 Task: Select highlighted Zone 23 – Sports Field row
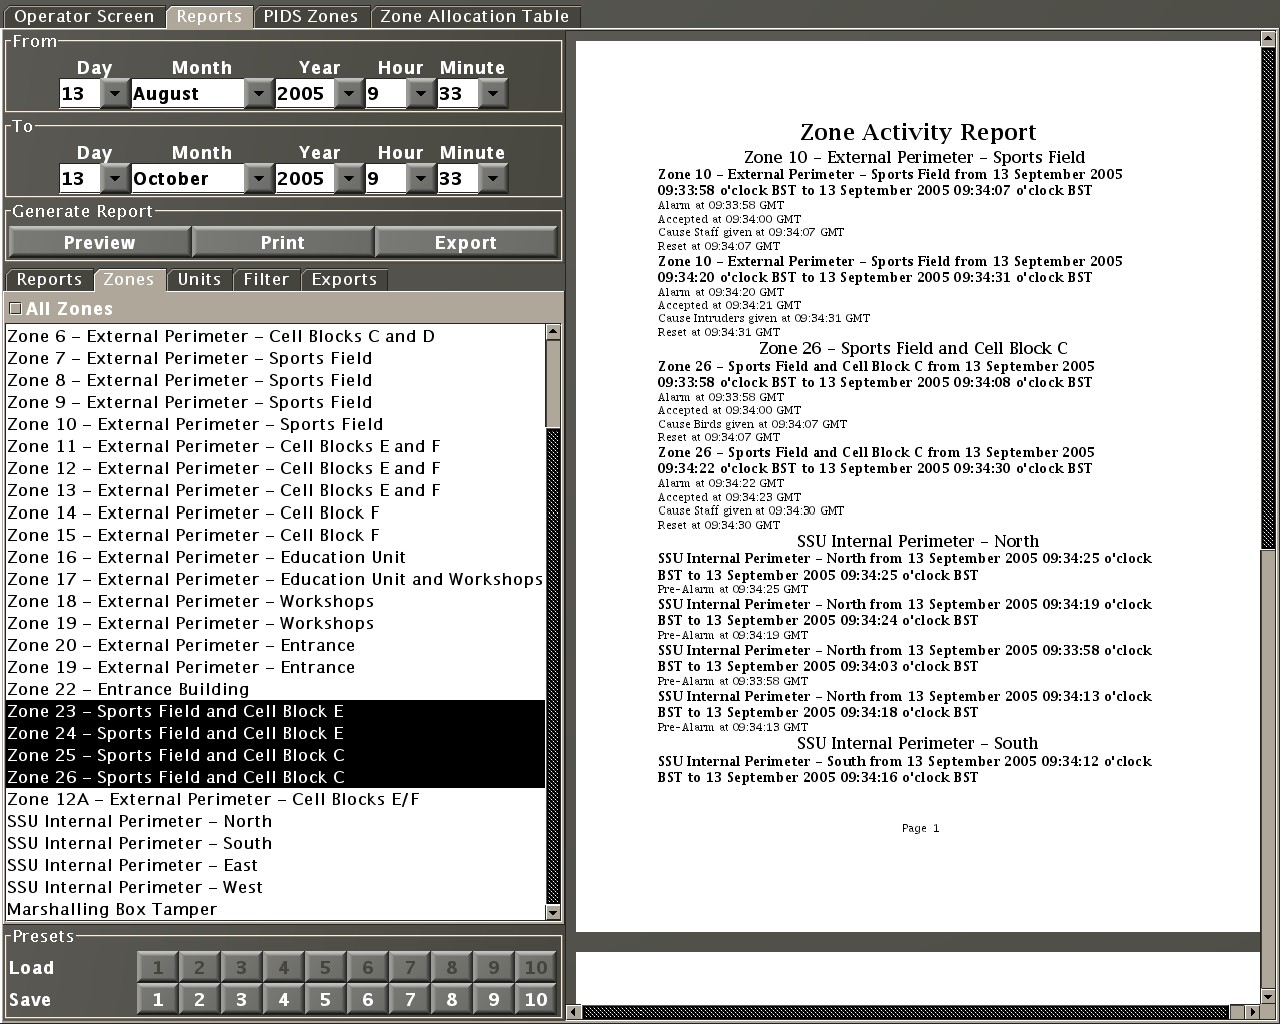point(275,712)
